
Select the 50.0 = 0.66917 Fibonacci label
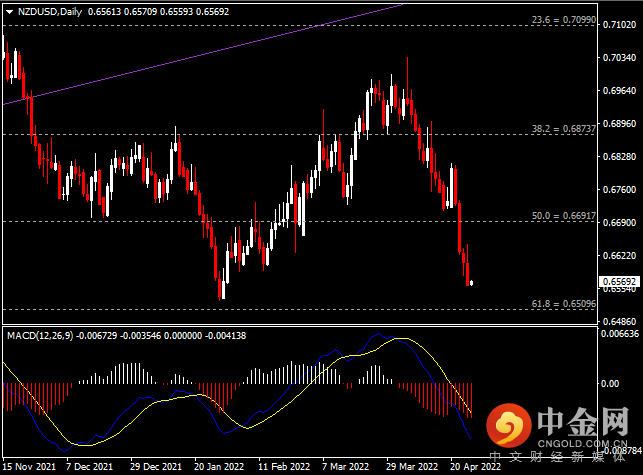[x=563, y=216]
